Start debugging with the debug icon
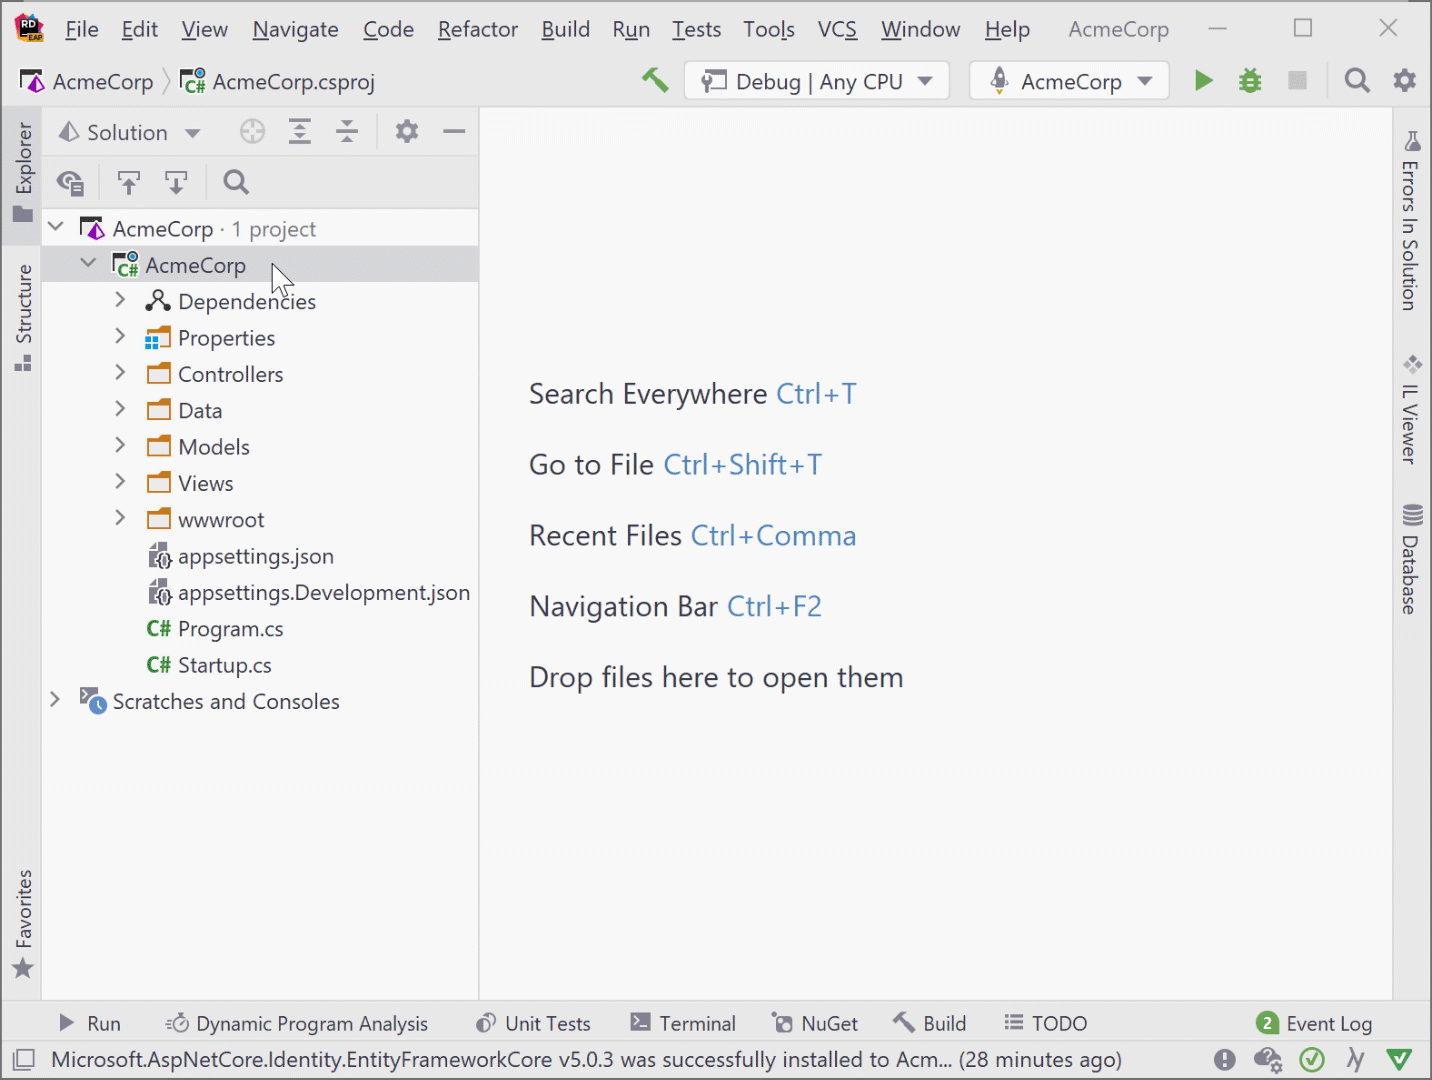The width and height of the screenshot is (1432, 1080). 1249,80
